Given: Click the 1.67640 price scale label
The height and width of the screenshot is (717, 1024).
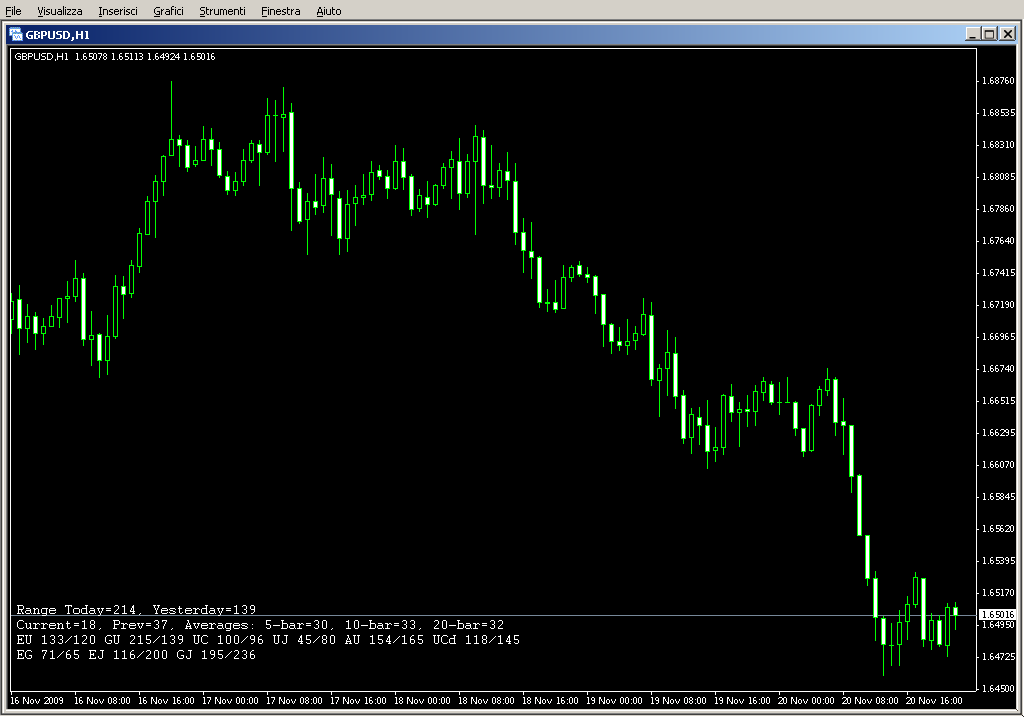Looking at the screenshot, I should click(x=999, y=241).
